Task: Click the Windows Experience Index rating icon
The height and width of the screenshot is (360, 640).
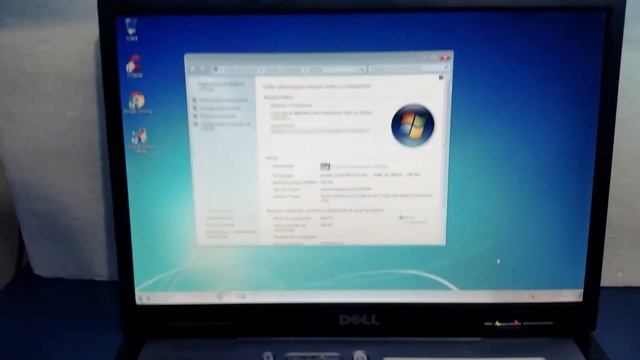Action: coord(325,166)
